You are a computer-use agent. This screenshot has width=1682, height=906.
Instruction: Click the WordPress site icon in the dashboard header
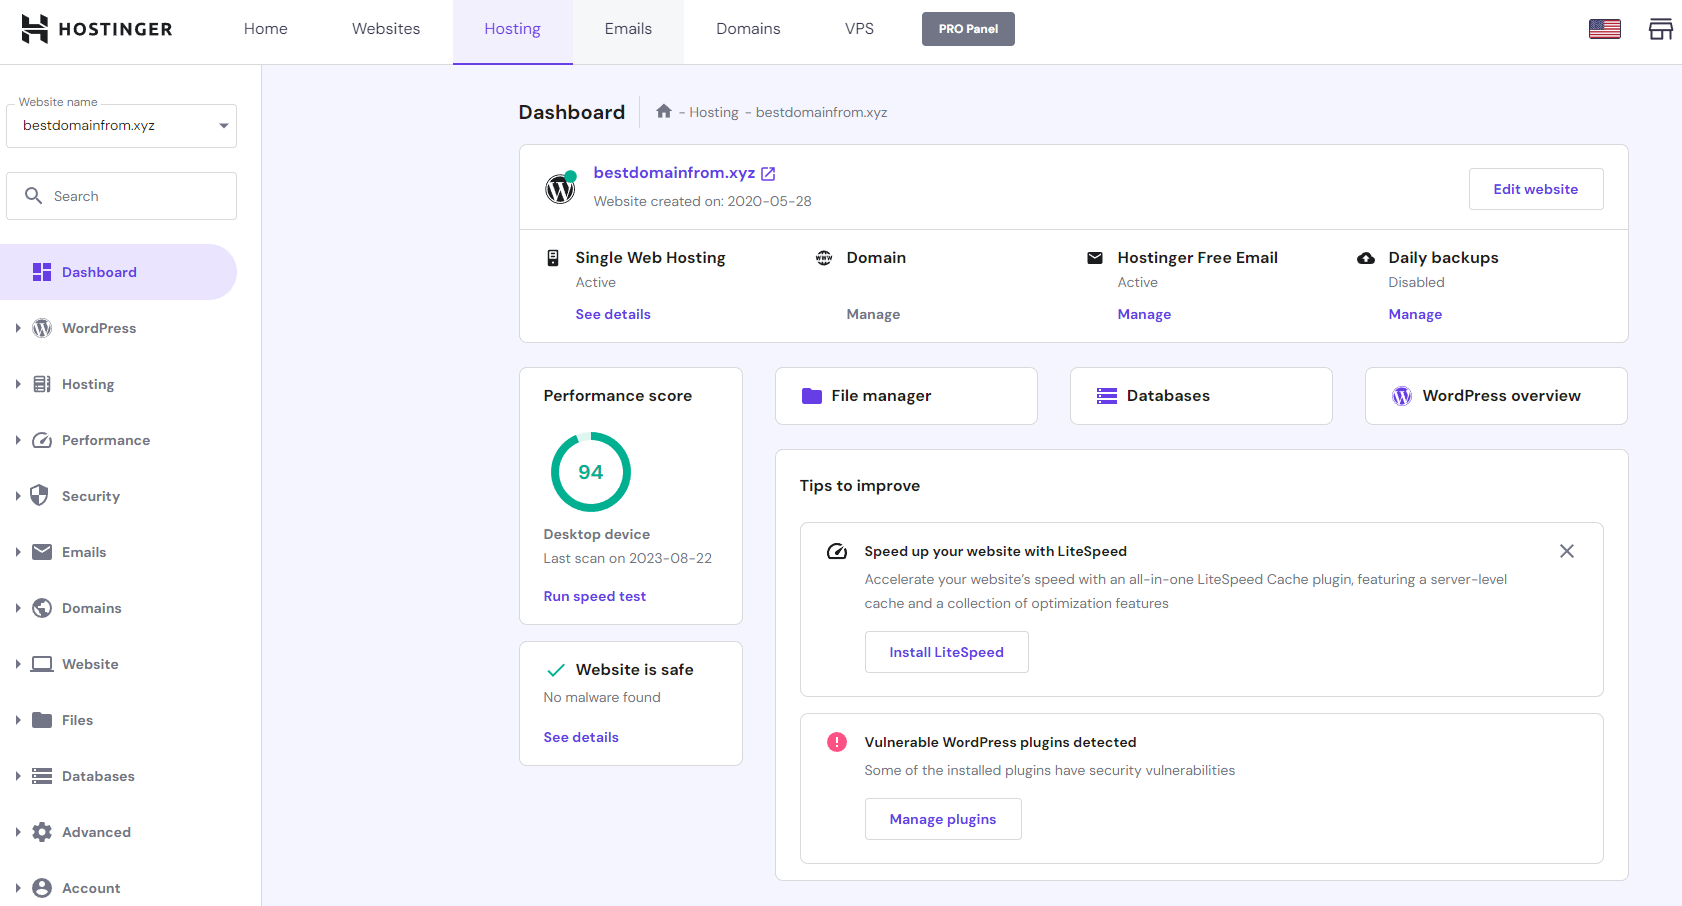(560, 188)
